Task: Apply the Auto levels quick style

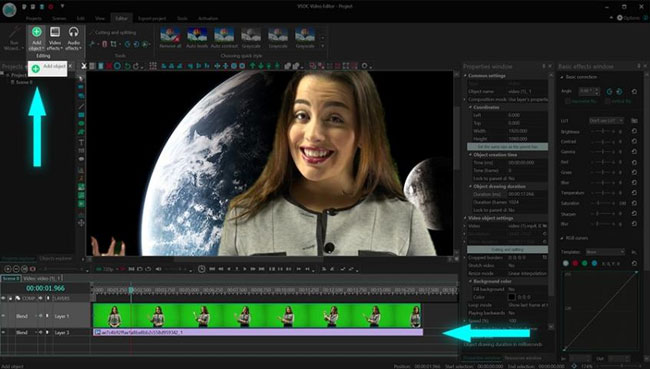Action: point(197,38)
